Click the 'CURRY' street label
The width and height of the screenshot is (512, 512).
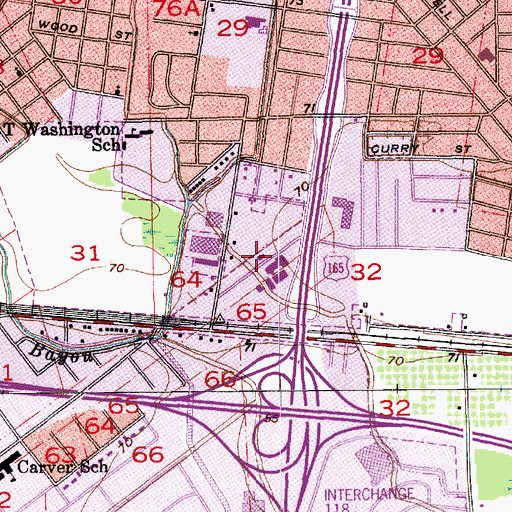coord(394,149)
